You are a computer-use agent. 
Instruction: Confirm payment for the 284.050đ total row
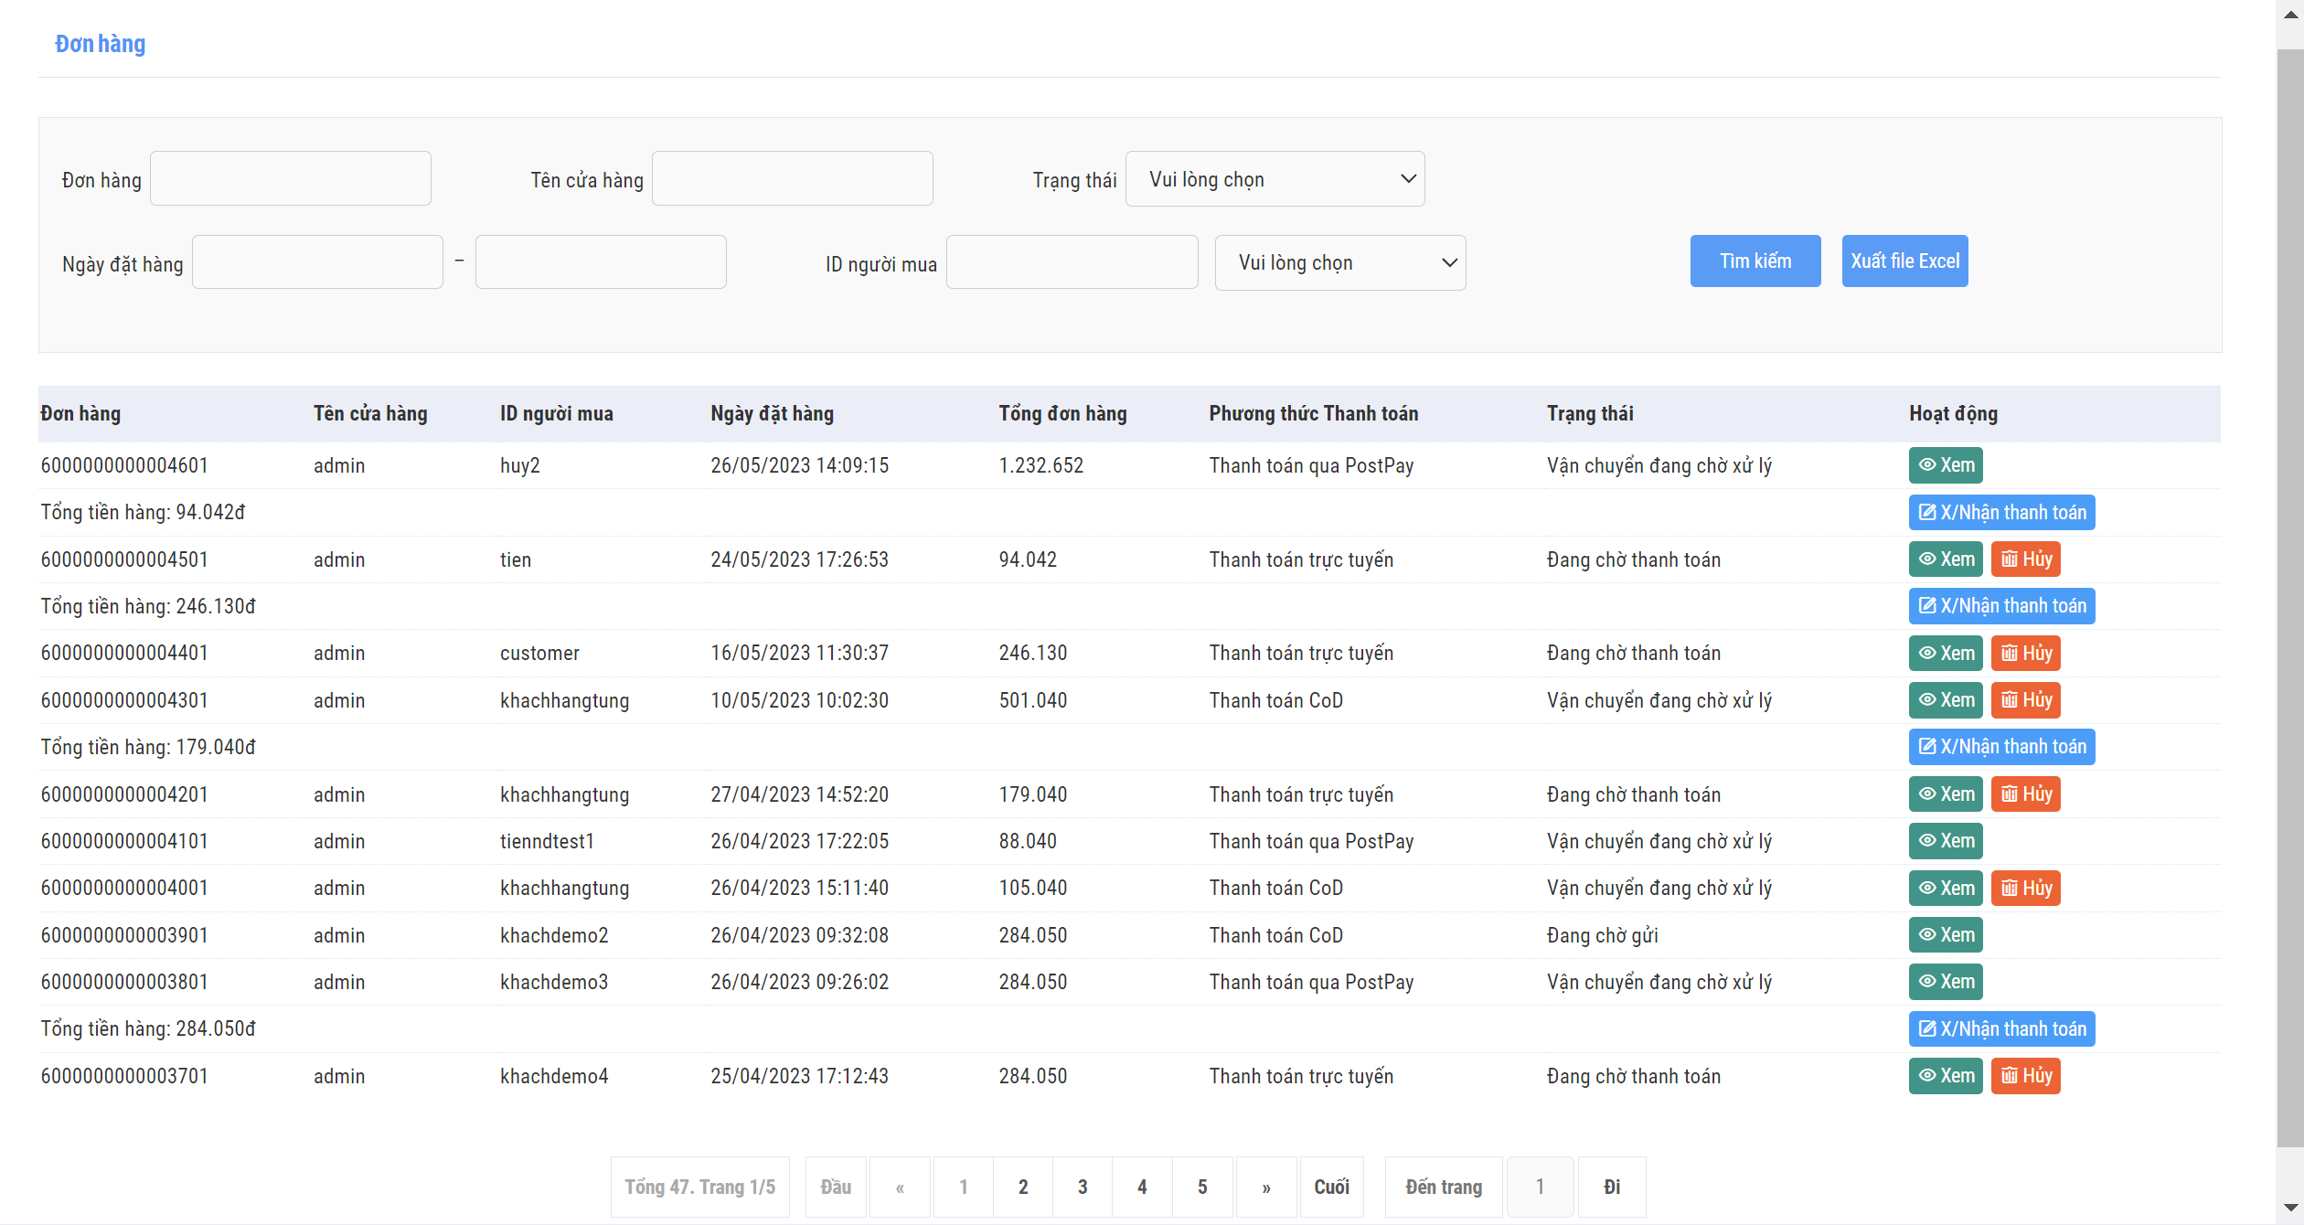[2001, 1029]
